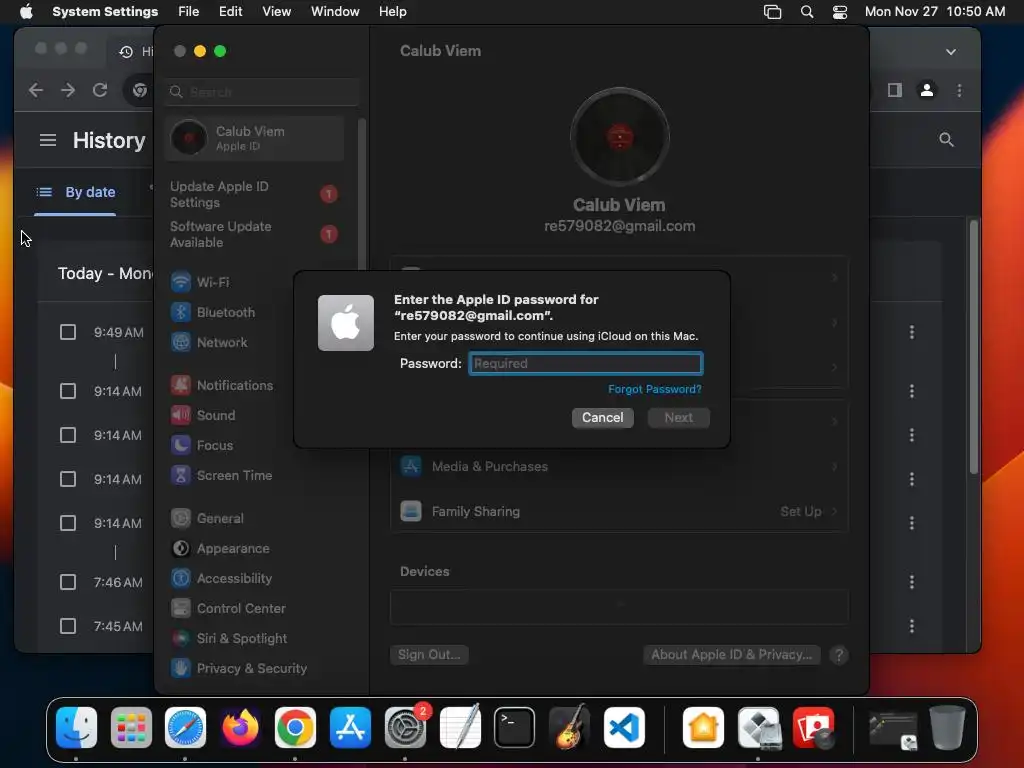This screenshot has width=1024, height=768.
Task: Select the General gear icon
Action: point(181,519)
